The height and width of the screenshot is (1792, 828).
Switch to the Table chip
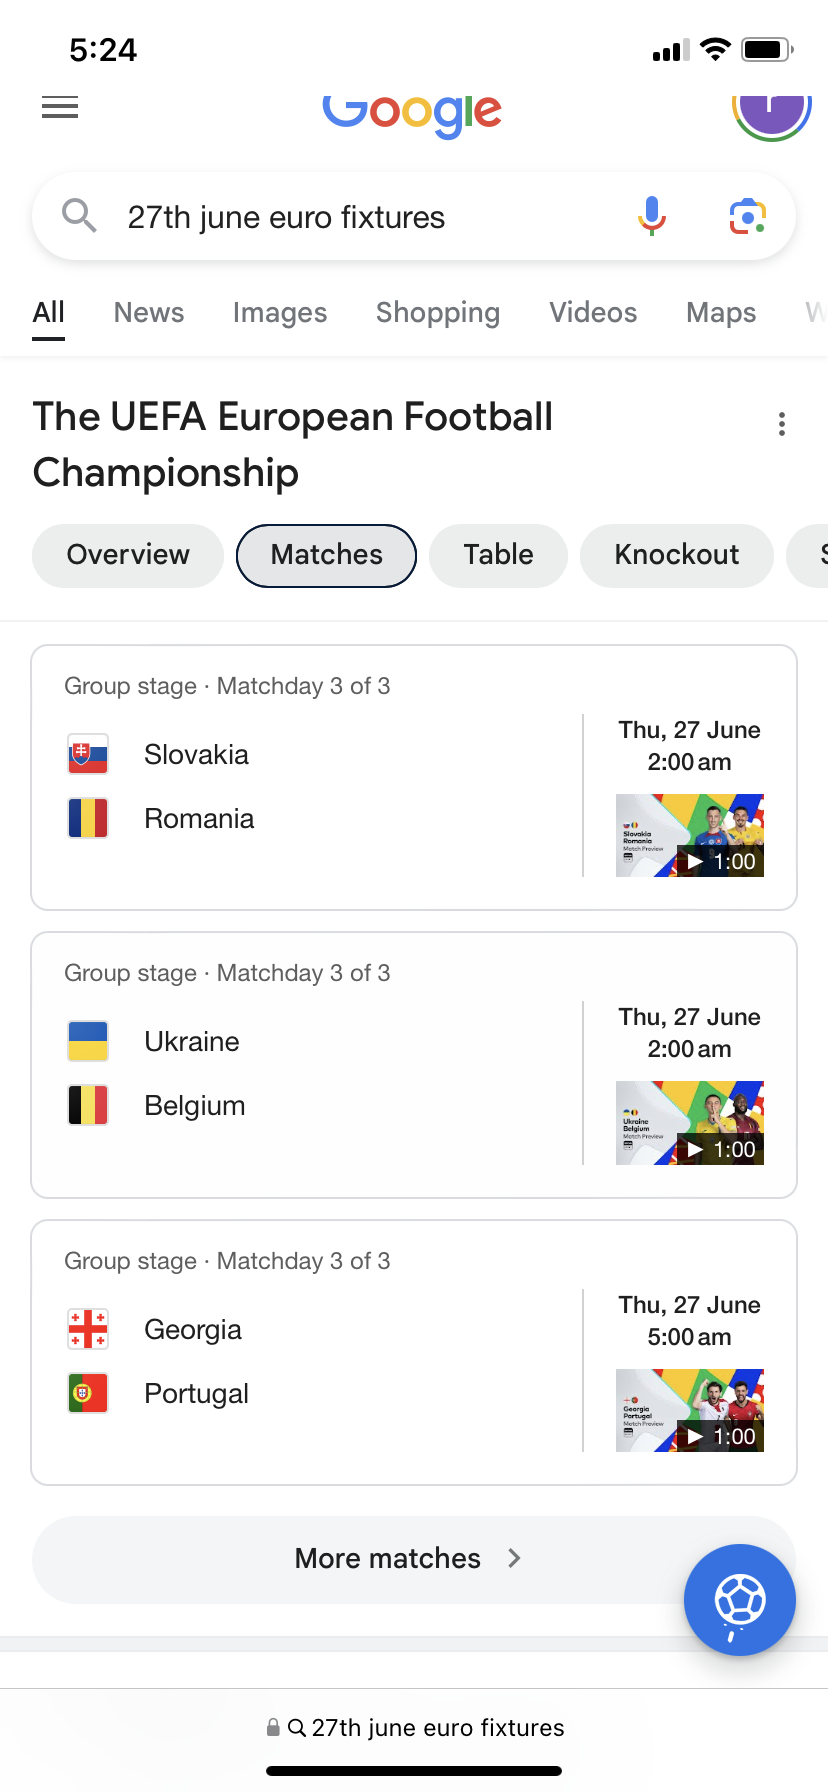(498, 555)
